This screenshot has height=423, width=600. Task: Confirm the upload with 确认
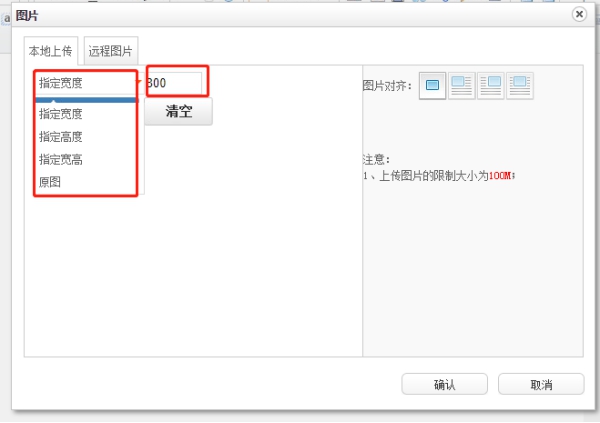pyautogui.click(x=444, y=385)
